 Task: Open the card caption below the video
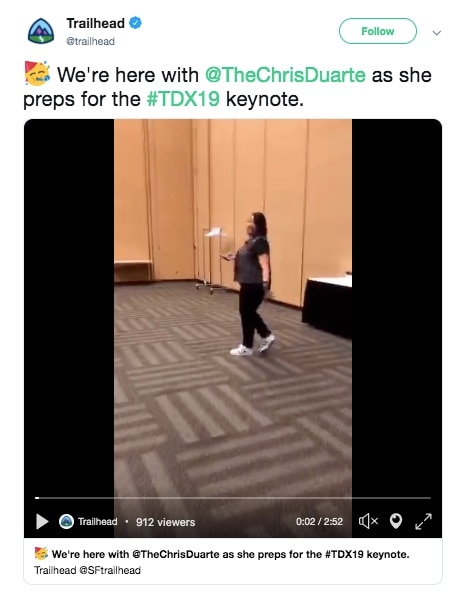231,554
